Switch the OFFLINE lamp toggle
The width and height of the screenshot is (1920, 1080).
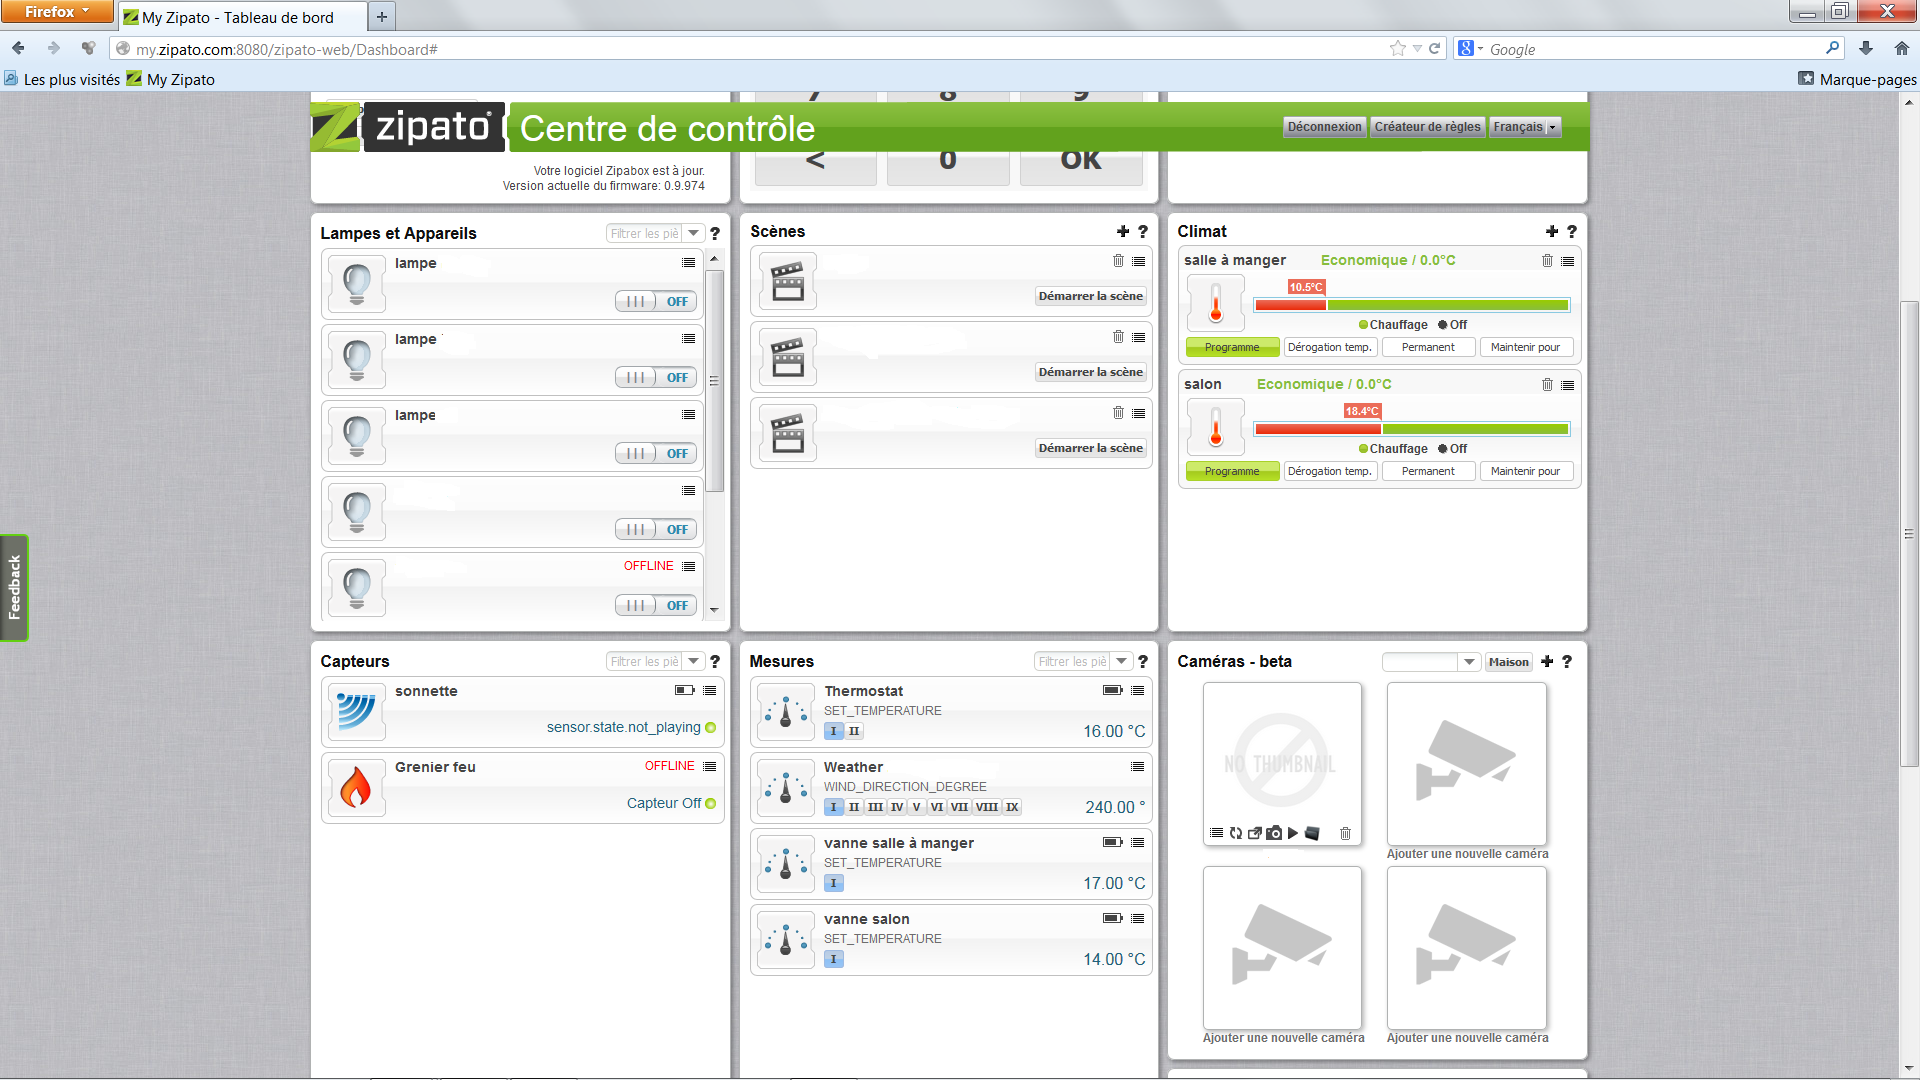click(655, 606)
